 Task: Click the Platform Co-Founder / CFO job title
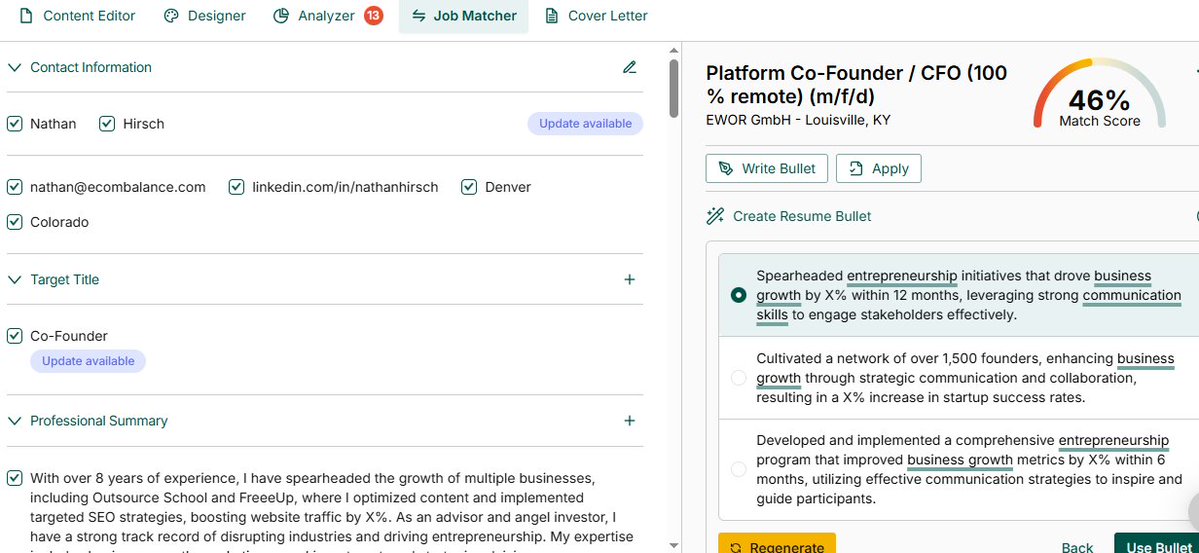pyautogui.click(x=856, y=84)
